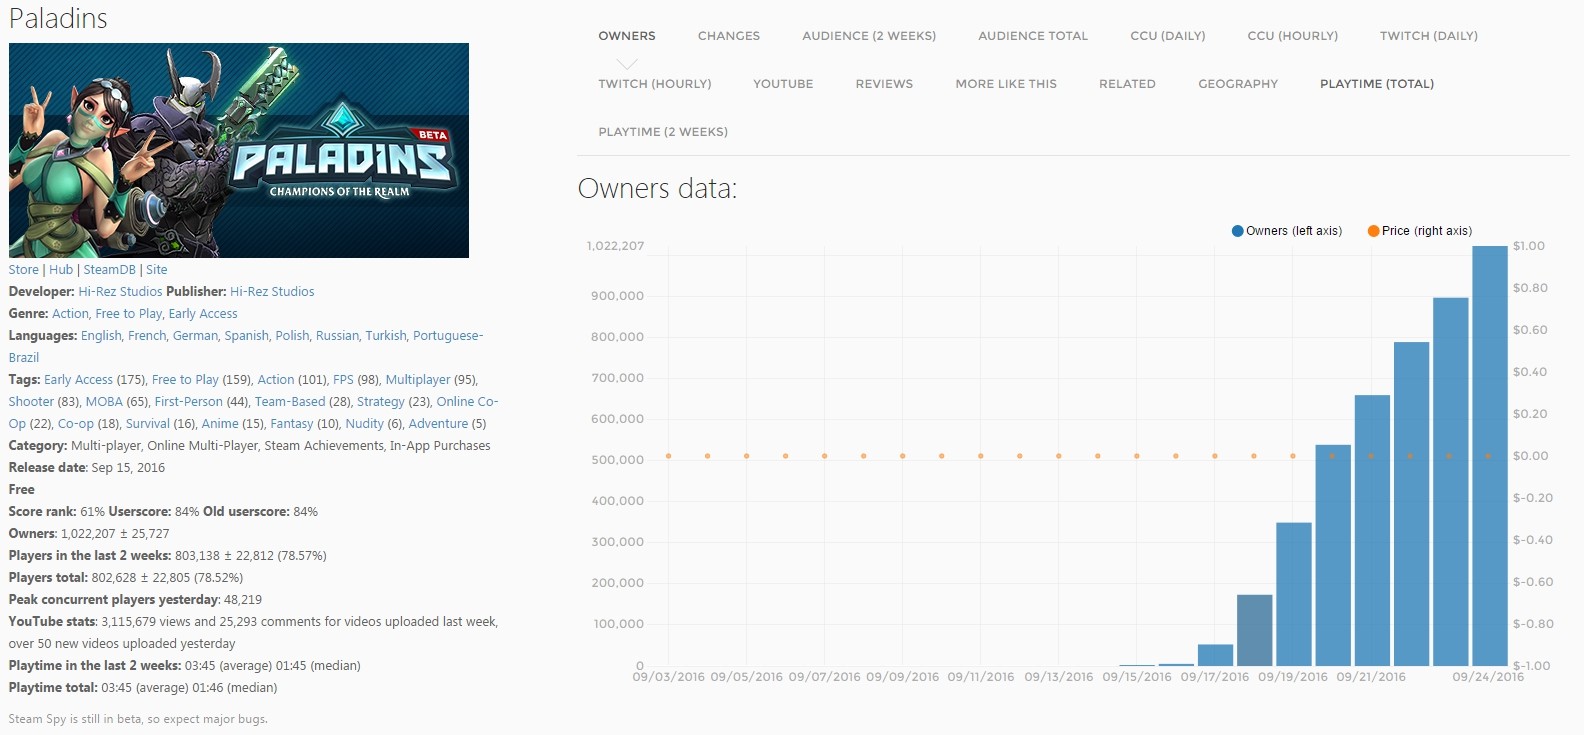Open the Free to Play tag link
Image resolution: width=1584 pixels, height=735 pixels.
click(185, 380)
